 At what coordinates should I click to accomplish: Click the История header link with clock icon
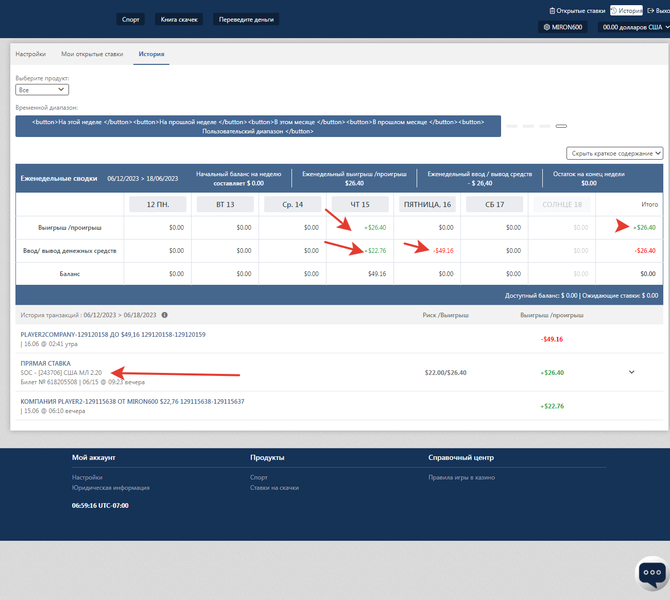(x=626, y=10)
